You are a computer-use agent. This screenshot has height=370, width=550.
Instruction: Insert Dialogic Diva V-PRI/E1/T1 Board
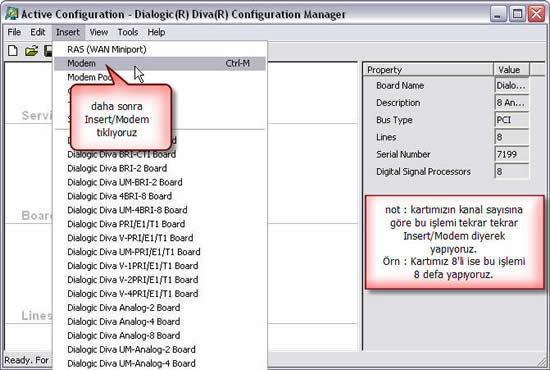coord(160,238)
